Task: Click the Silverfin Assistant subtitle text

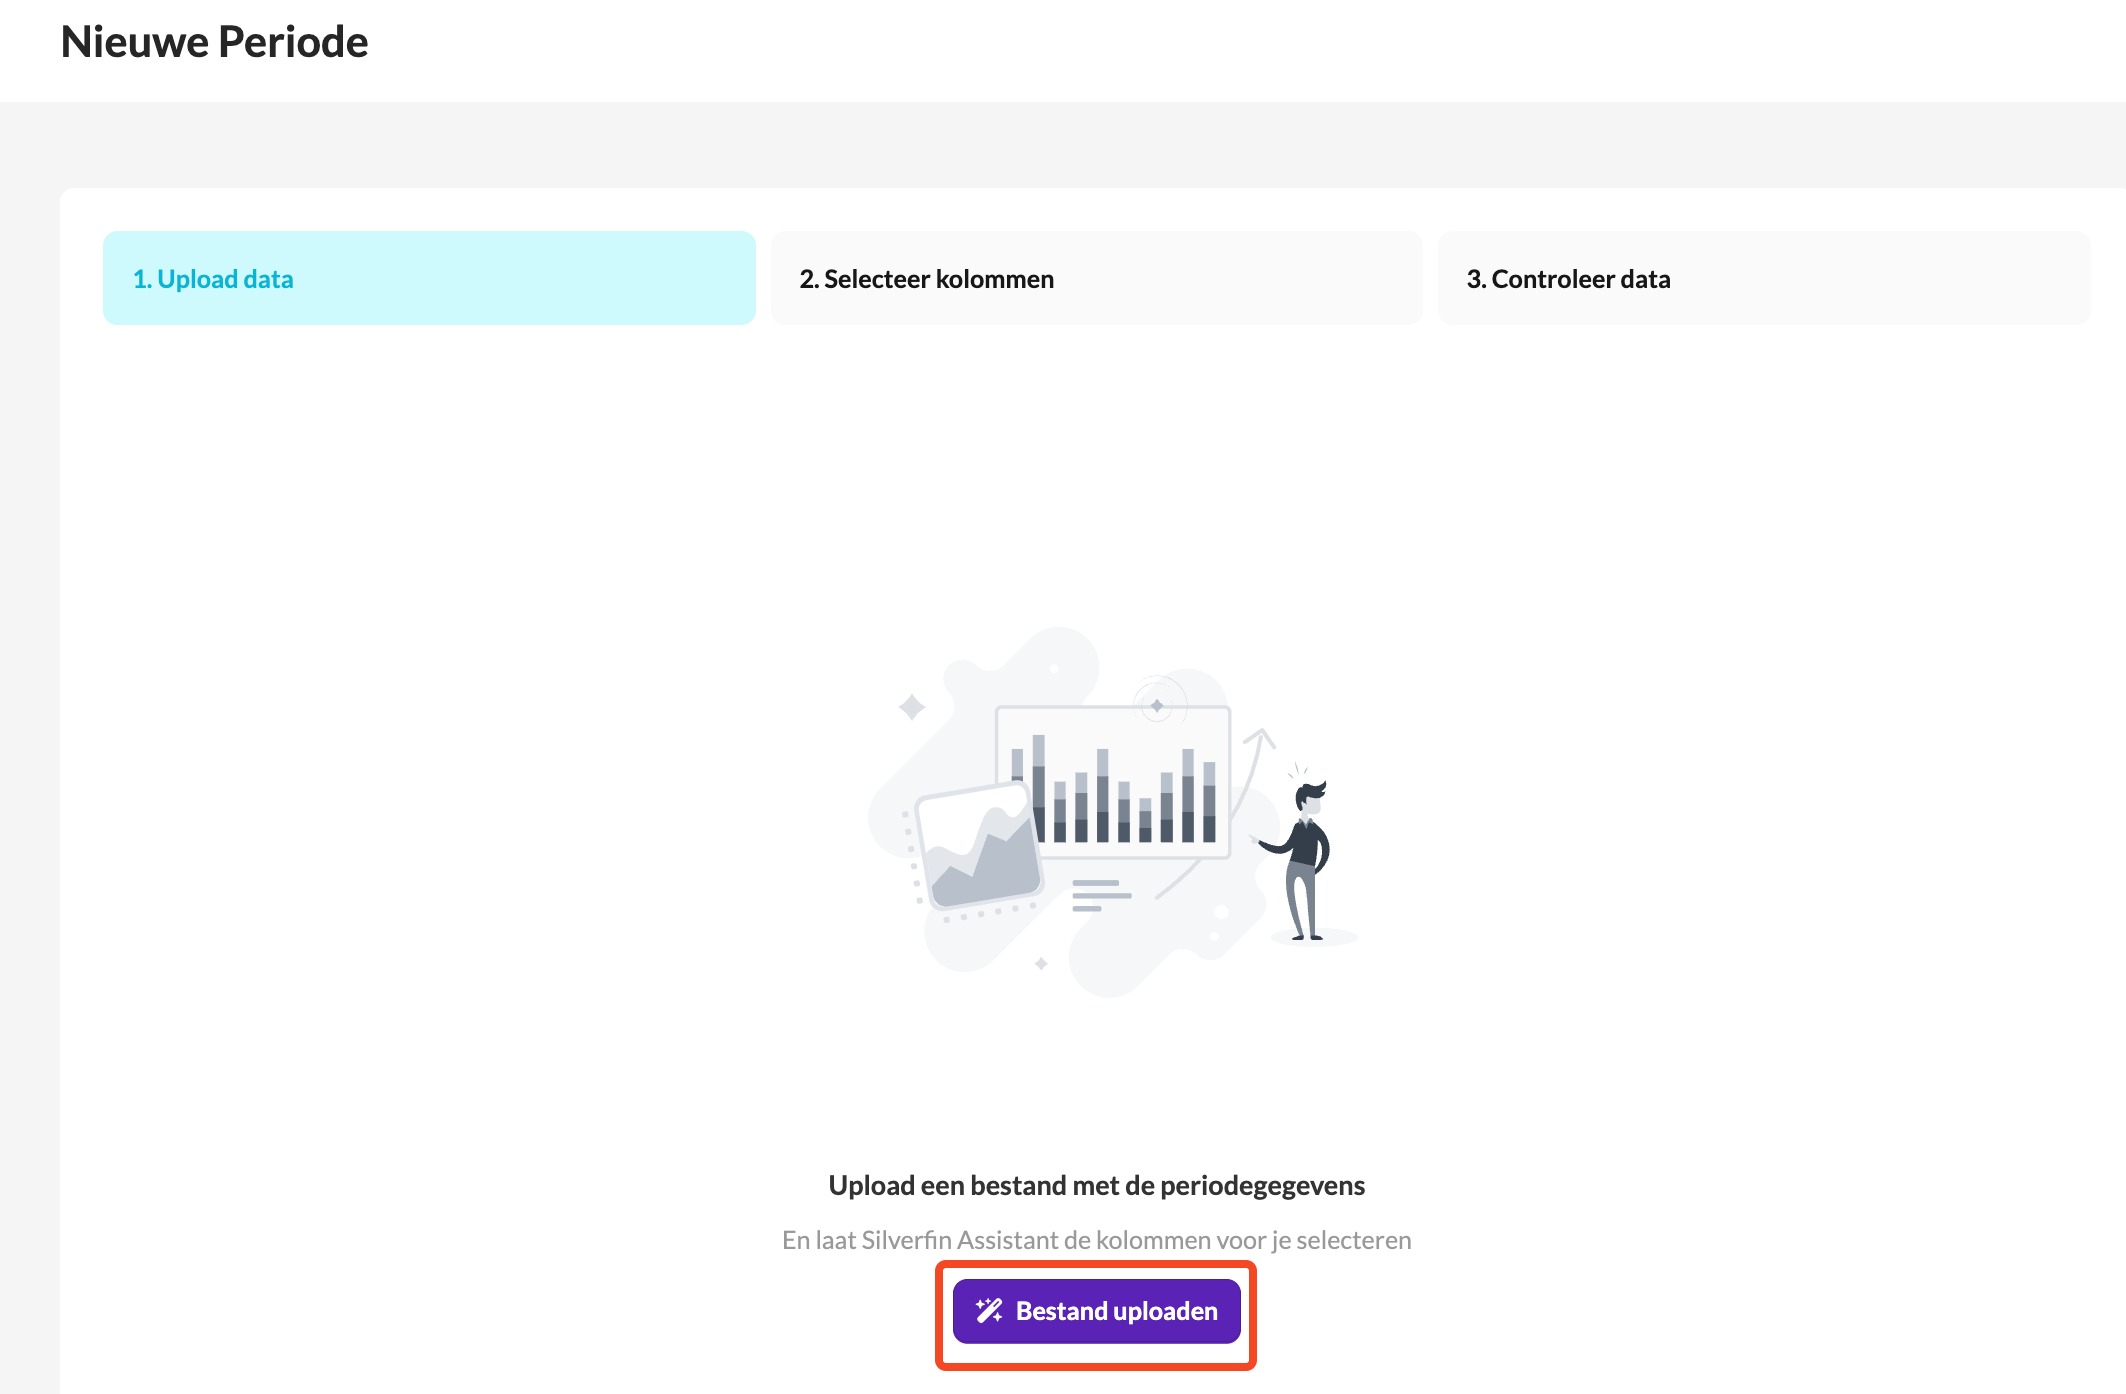Action: 1096,1240
